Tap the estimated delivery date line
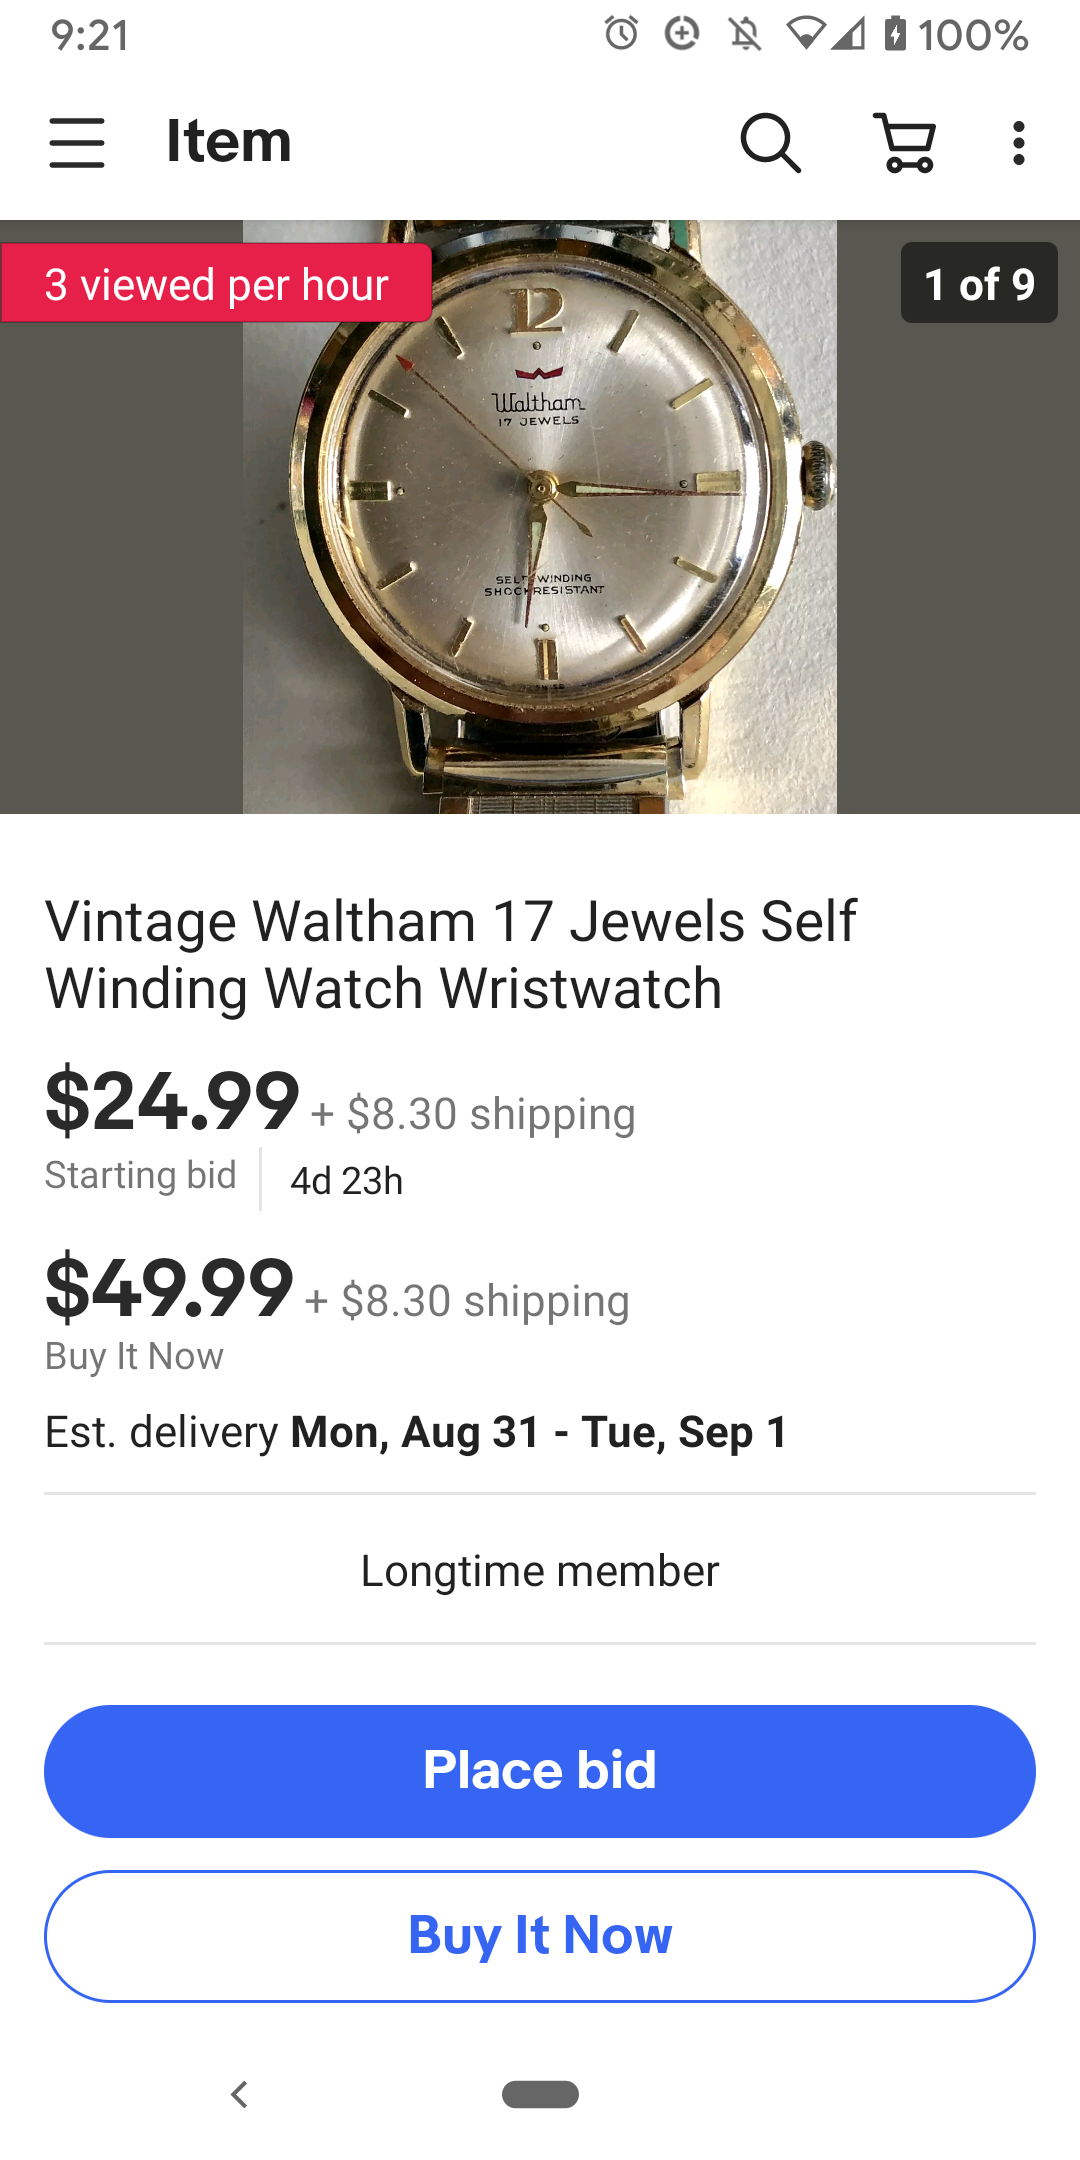The image size is (1080, 2160). 416,1432
